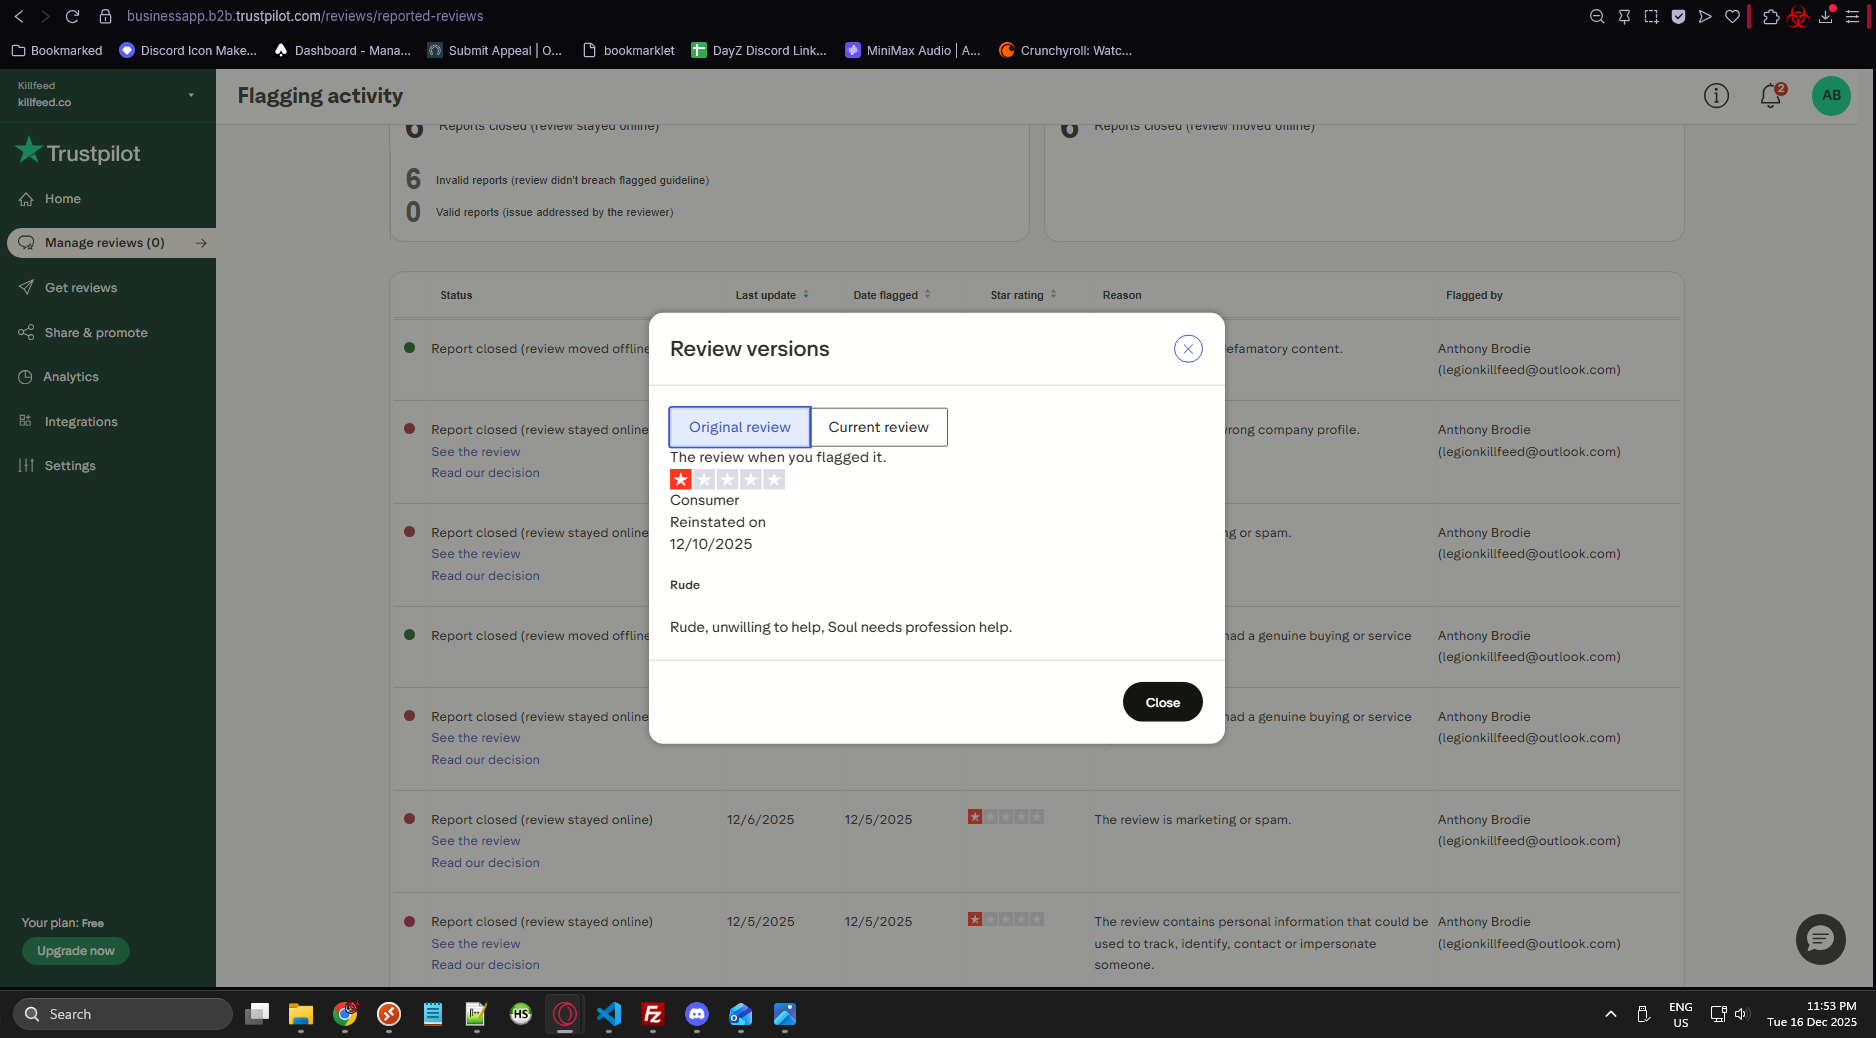The image size is (1876, 1038).
Task: Click the zoom out magnifier icon in toolbar
Action: 1597,16
